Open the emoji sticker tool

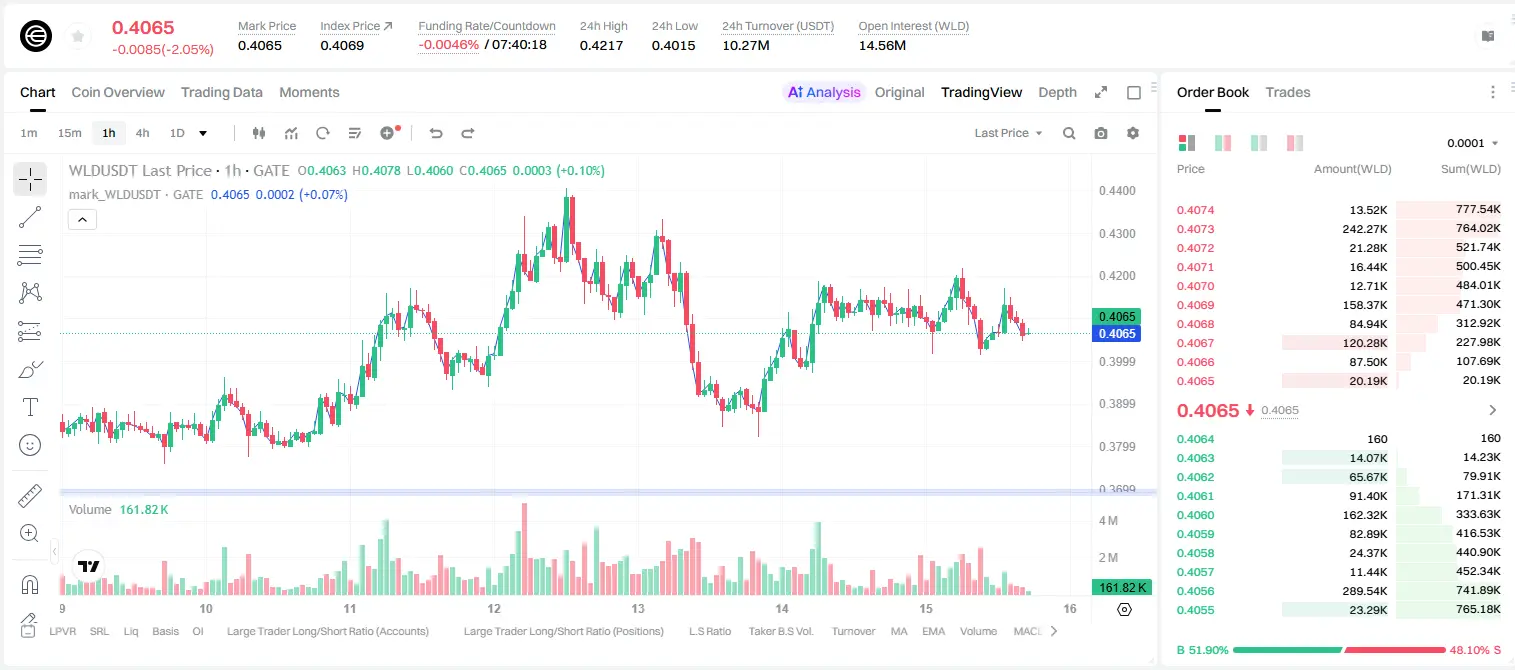pyautogui.click(x=30, y=445)
